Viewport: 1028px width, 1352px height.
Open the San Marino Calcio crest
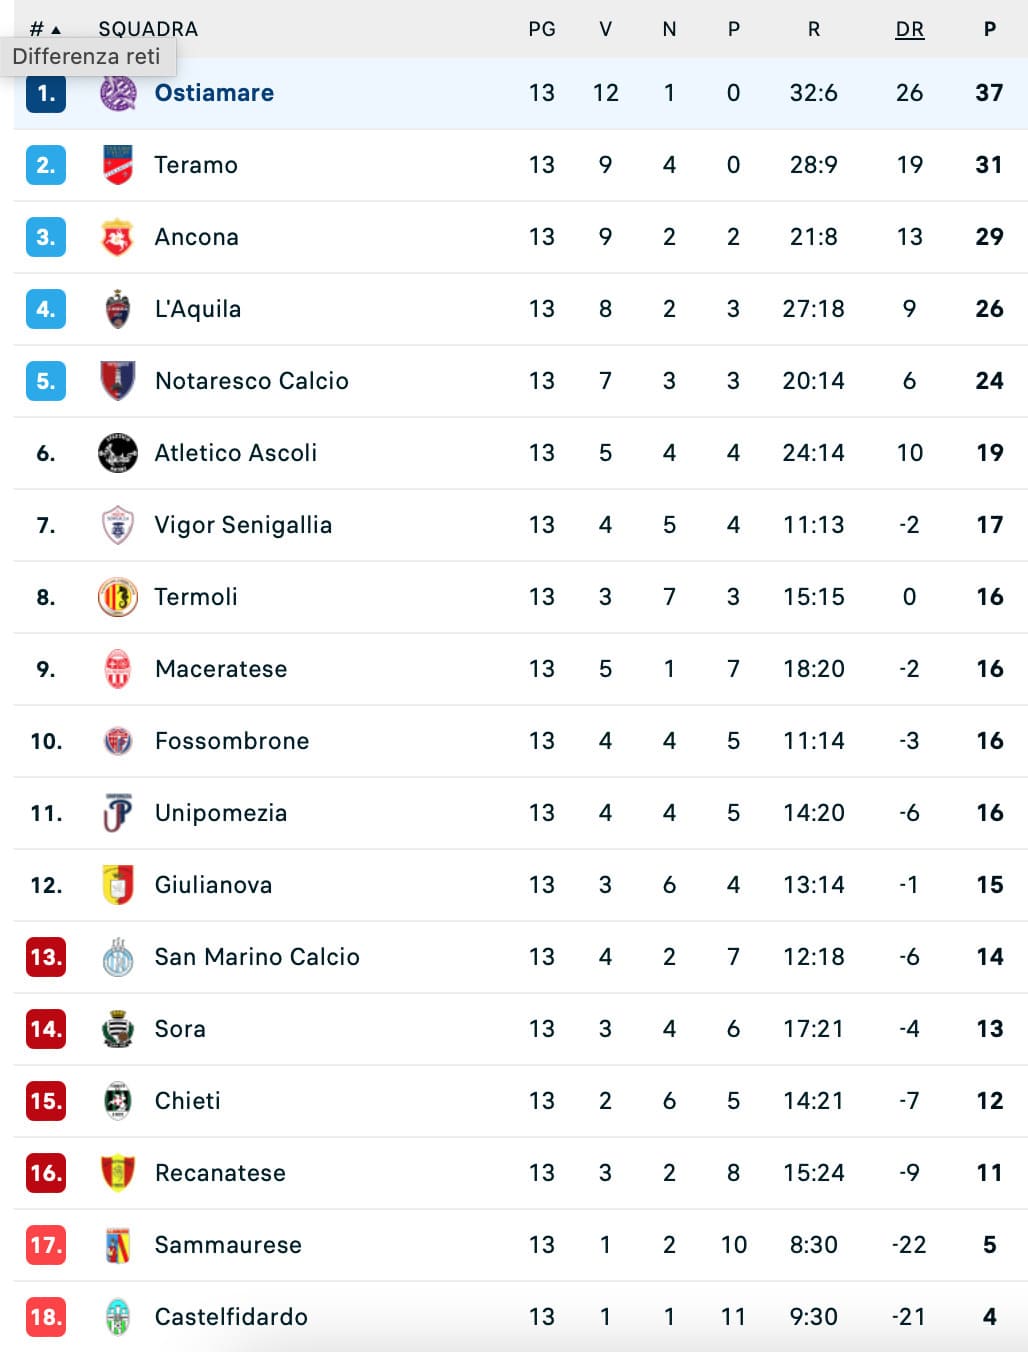[x=117, y=957]
